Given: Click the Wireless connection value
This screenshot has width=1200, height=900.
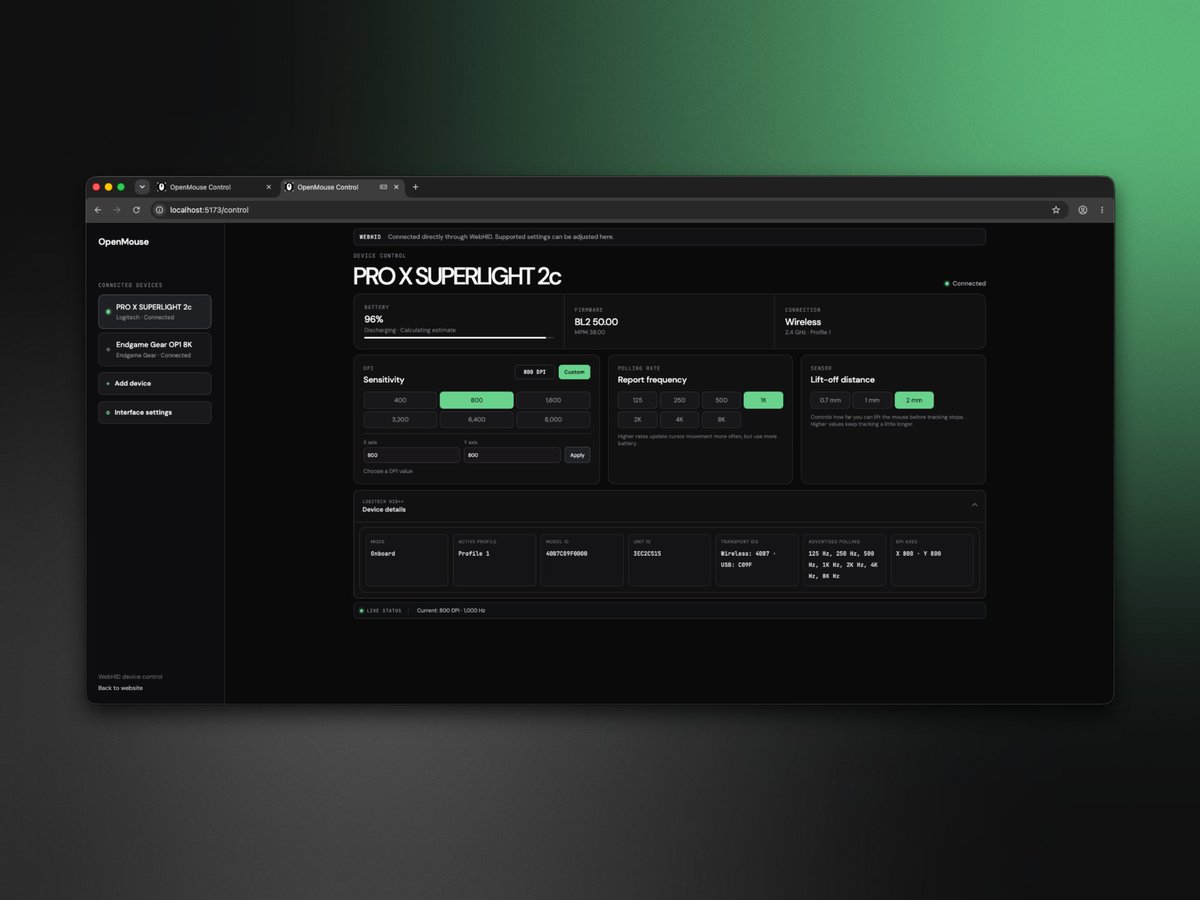Looking at the screenshot, I should pyautogui.click(x=803, y=322).
